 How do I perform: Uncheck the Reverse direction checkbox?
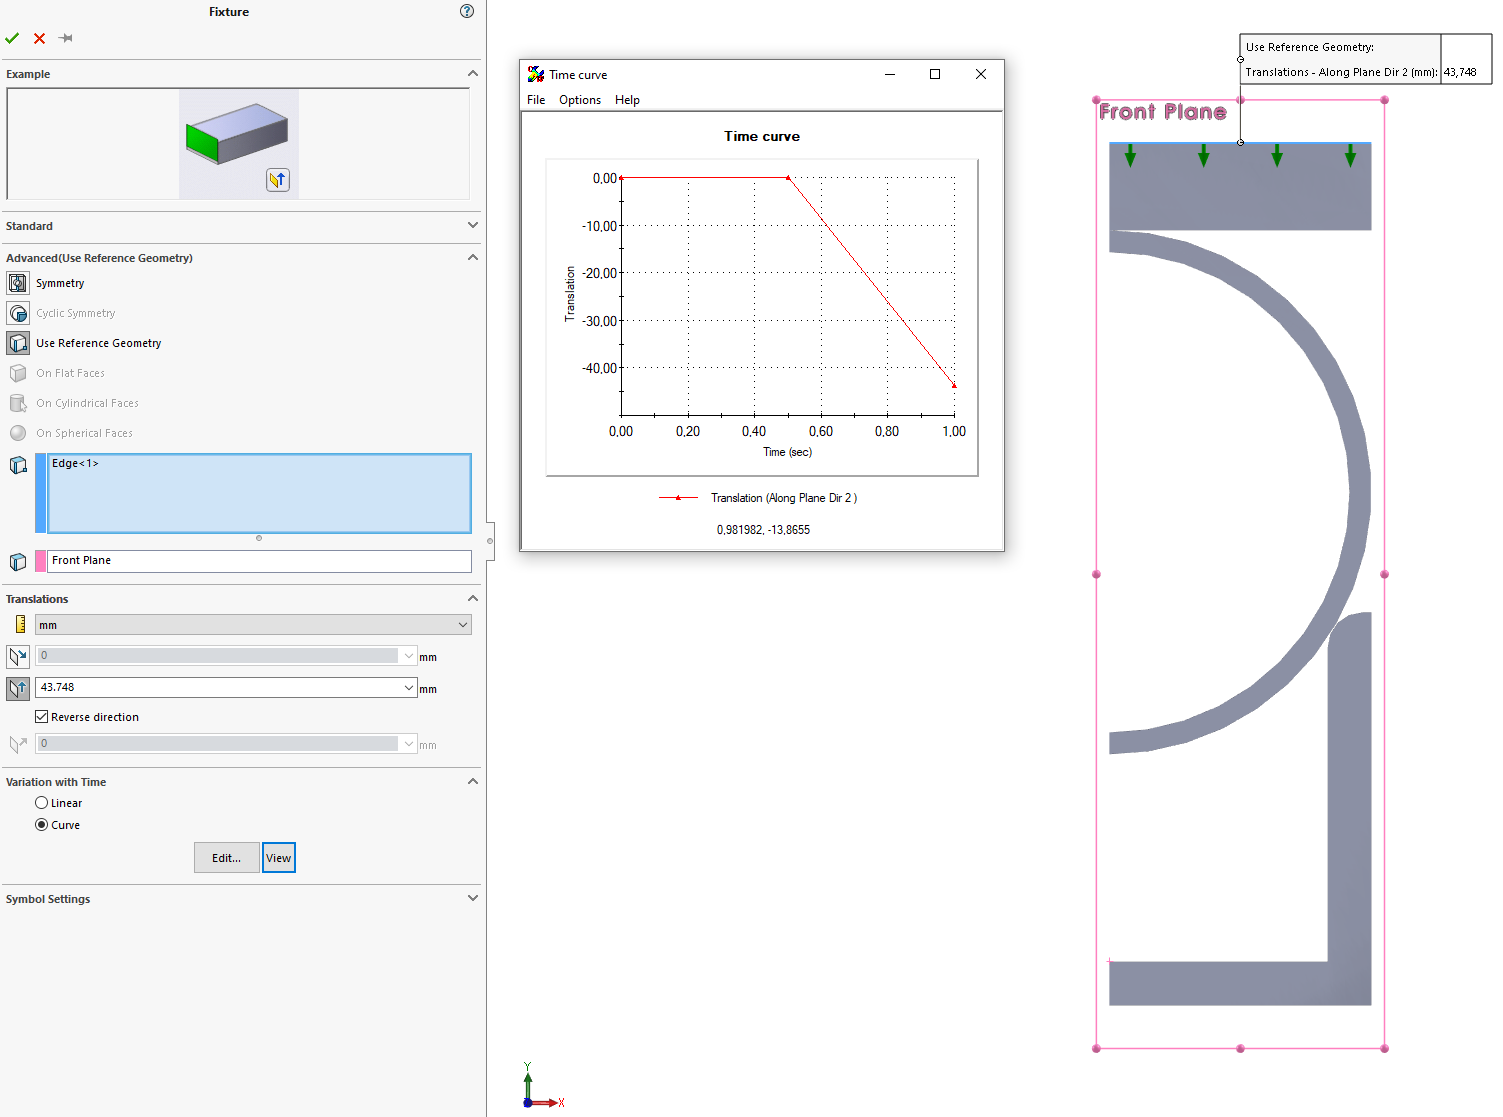click(x=42, y=717)
